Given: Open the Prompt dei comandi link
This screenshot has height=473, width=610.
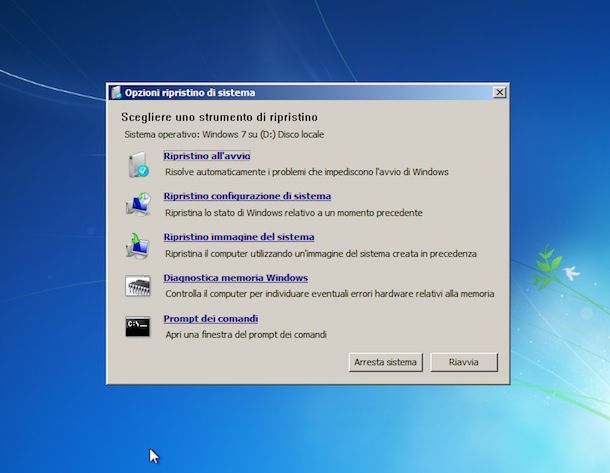Looking at the screenshot, I should click(x=210, y=319).
